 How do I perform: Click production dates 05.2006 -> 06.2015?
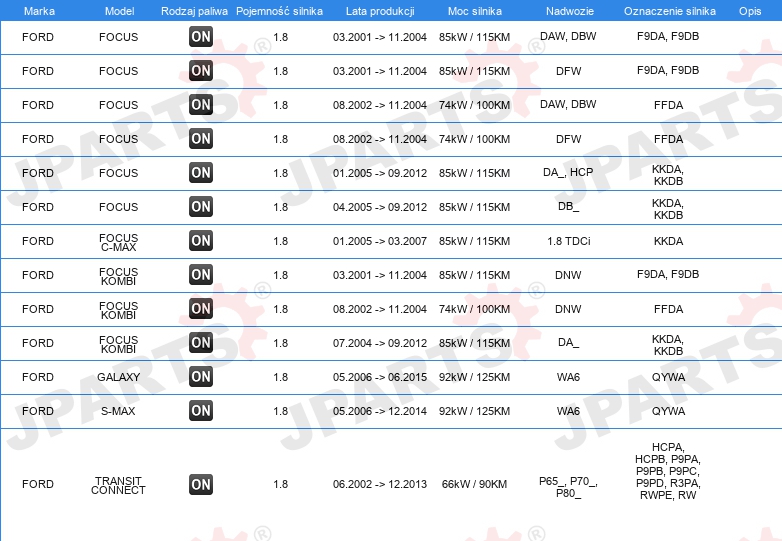380,377
